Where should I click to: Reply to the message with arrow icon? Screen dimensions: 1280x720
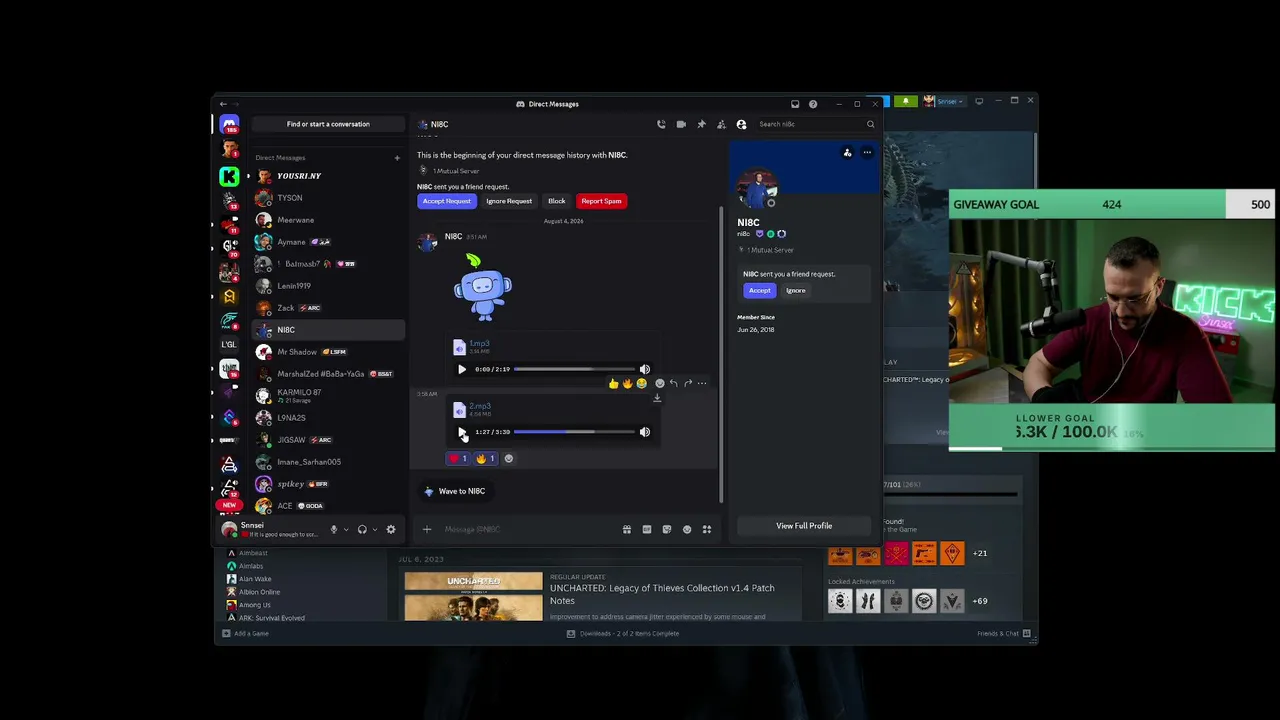pos(673,383)
